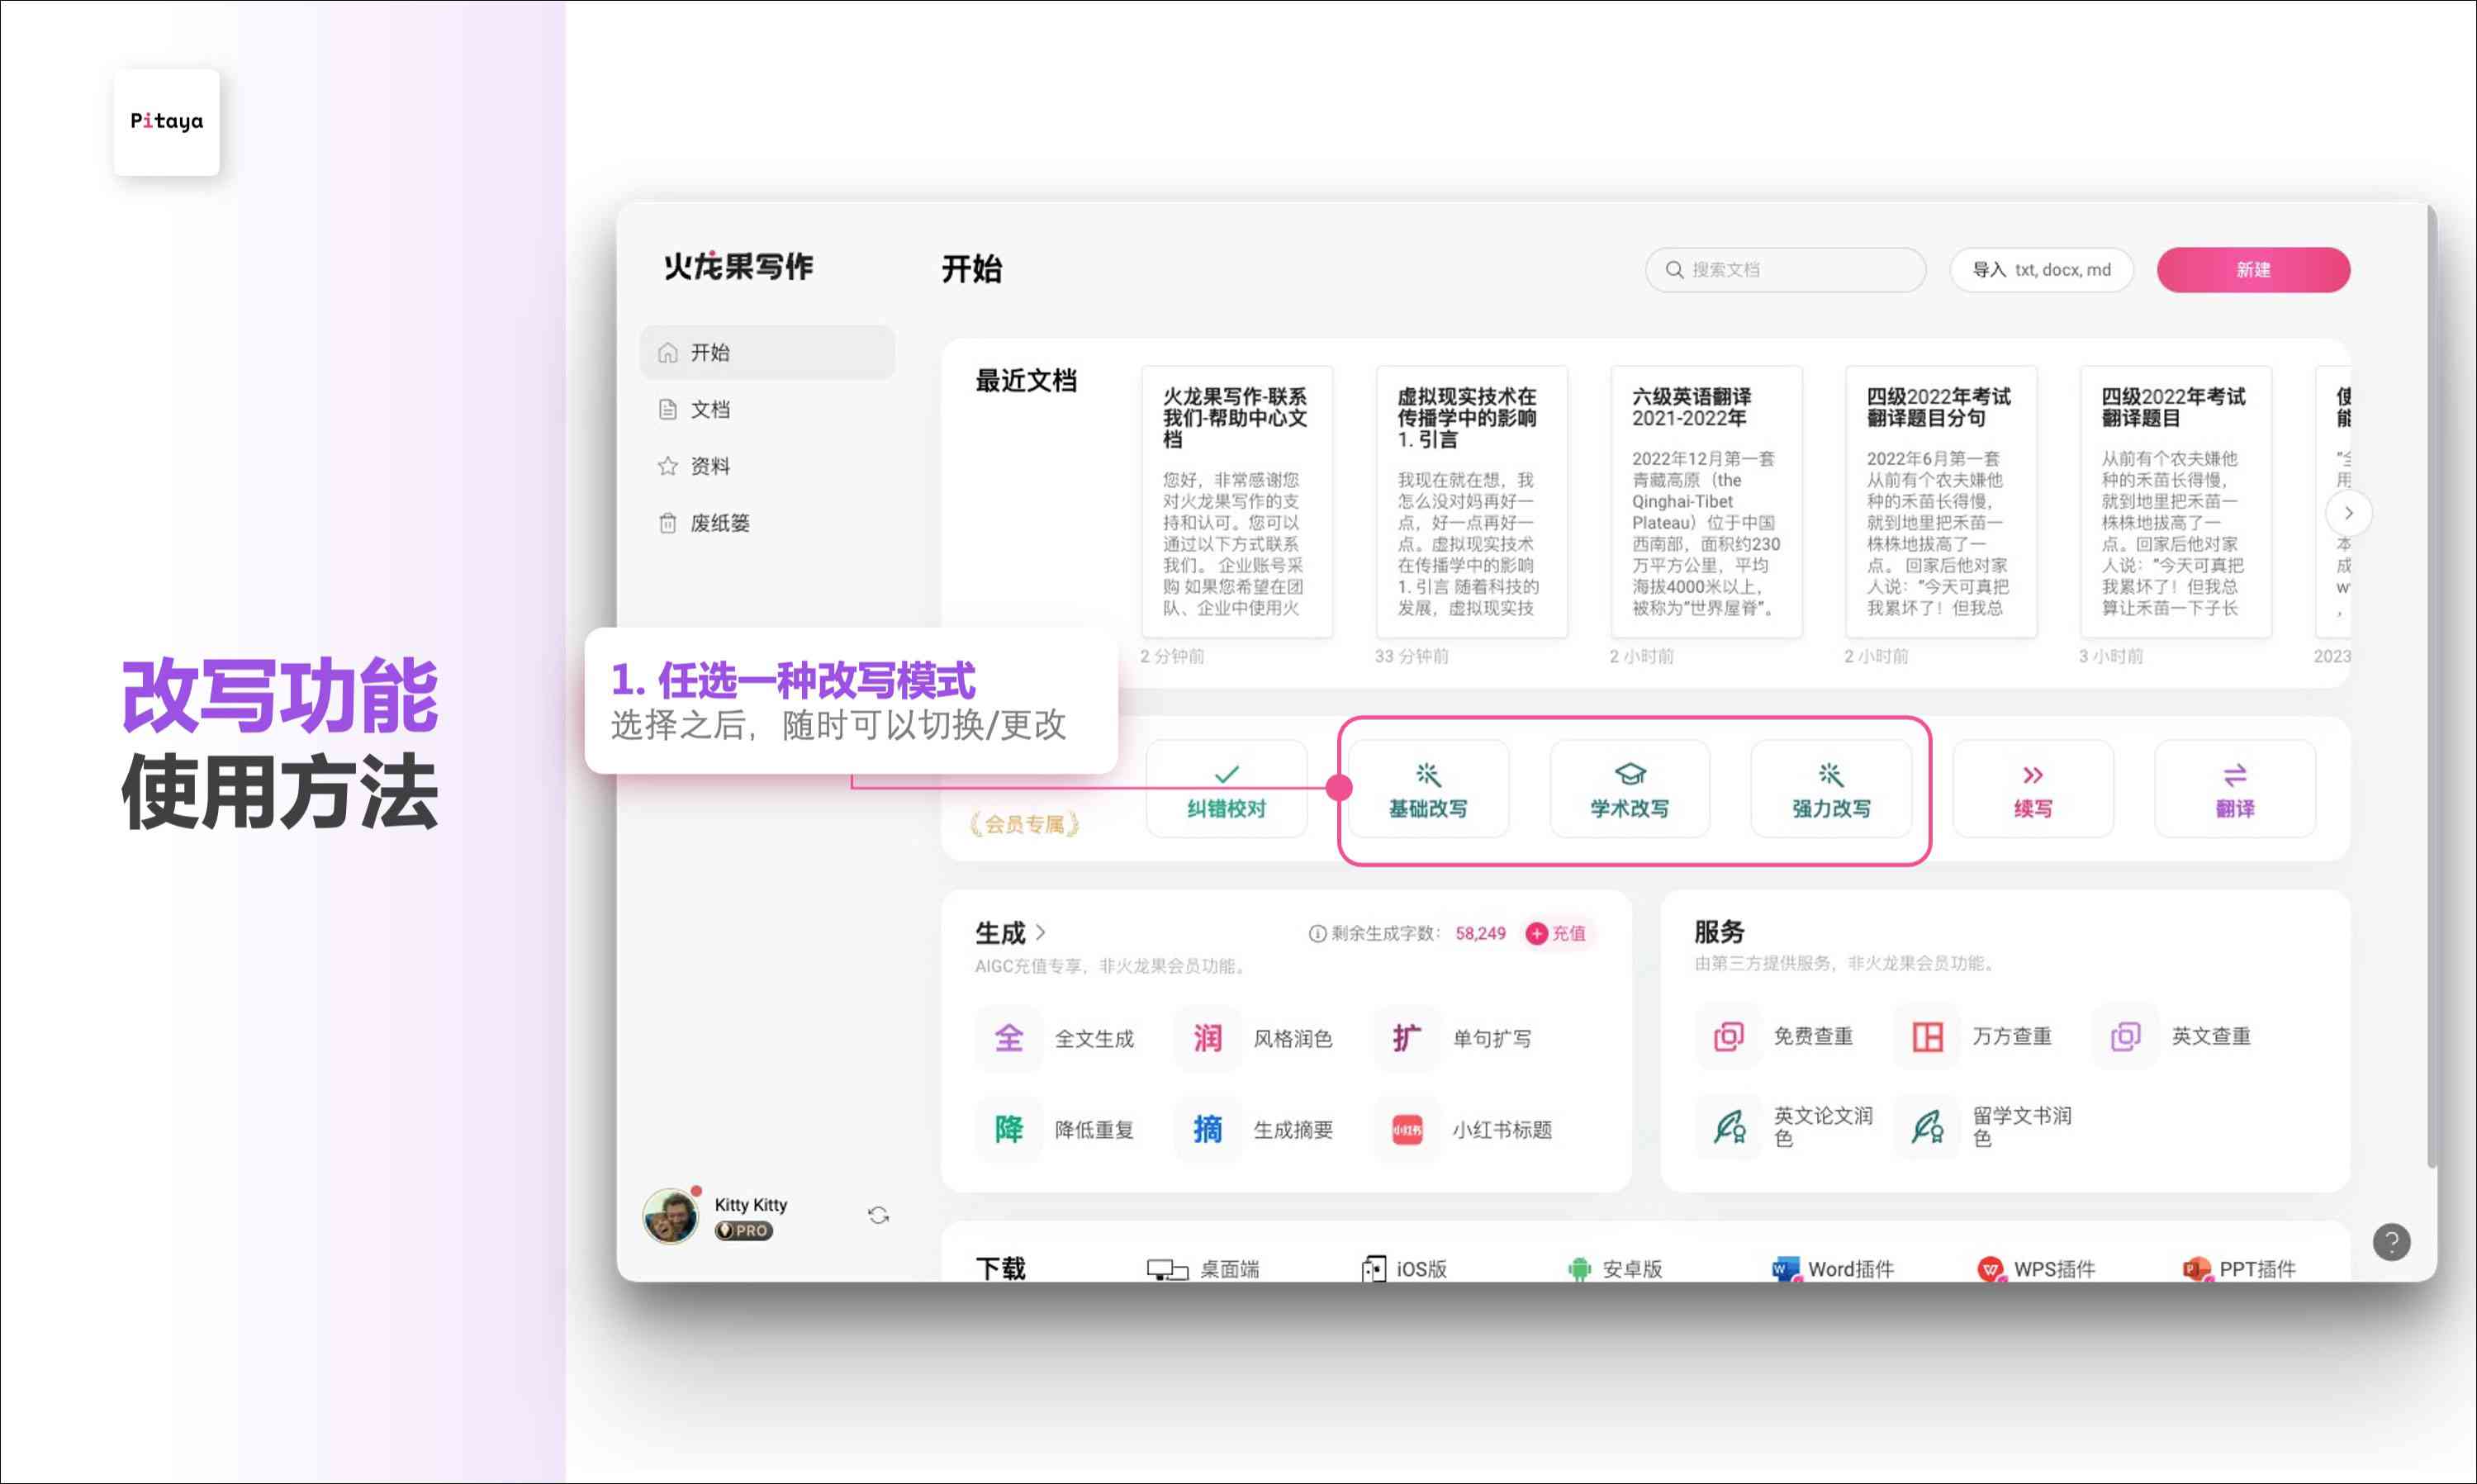Expand the 生成 section arrow
The image size is (2477, 1484).
(x=1041, y=932)
